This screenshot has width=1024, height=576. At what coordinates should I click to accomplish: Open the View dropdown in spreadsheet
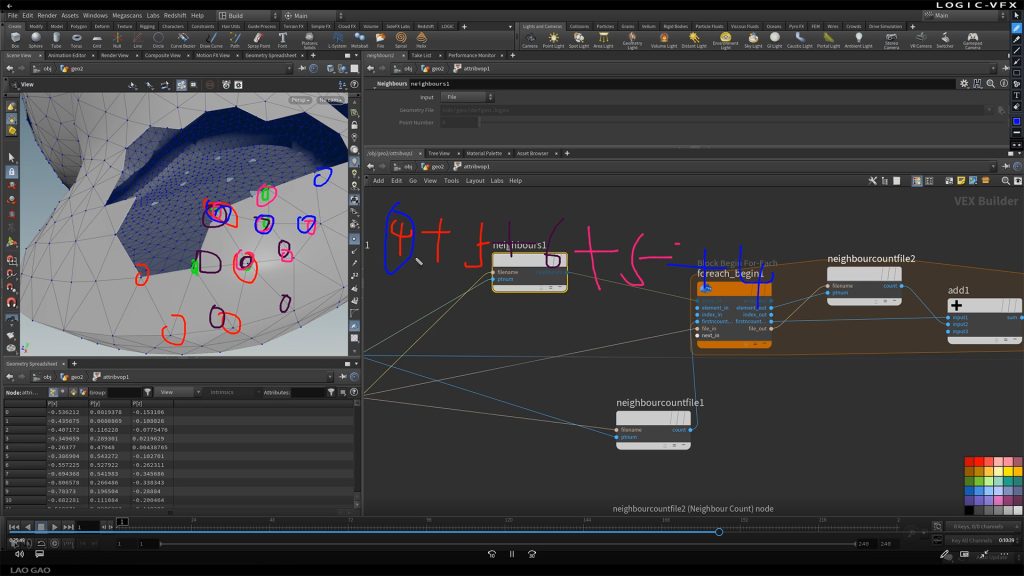(178, 392)
